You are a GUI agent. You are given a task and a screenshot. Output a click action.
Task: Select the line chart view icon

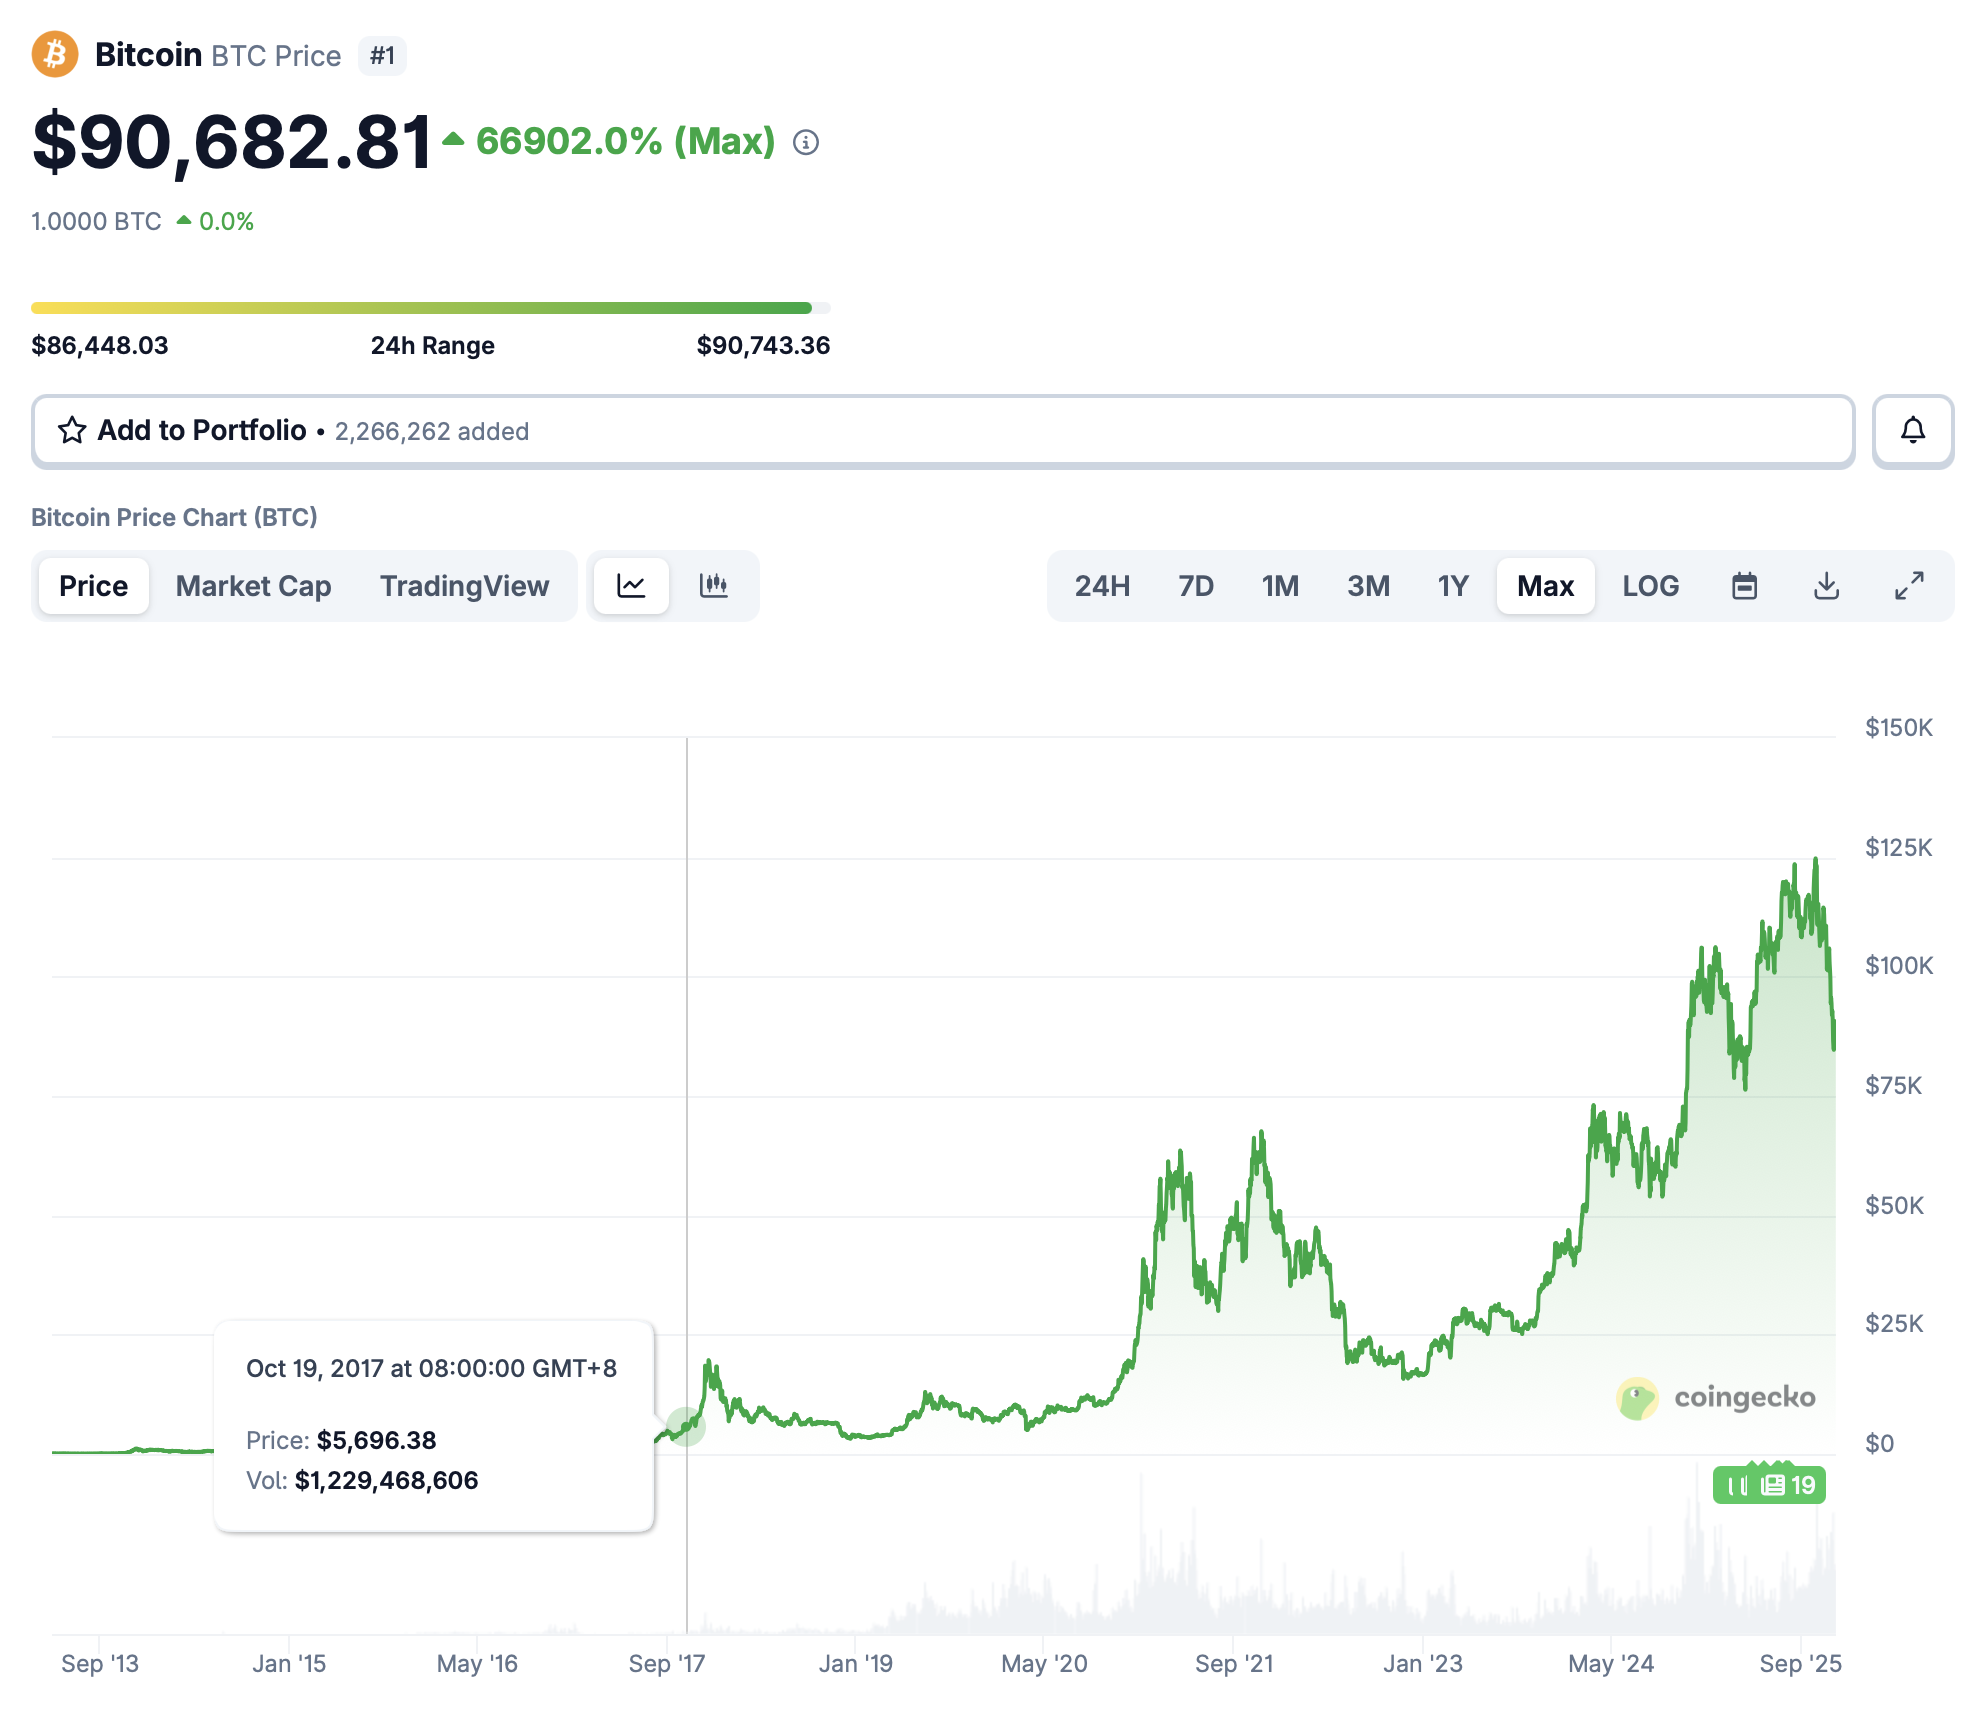631,586
